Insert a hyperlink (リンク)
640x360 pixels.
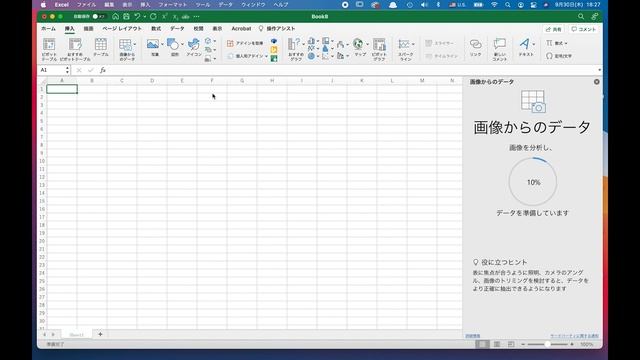pyautogui.click(x=476, y=48)
